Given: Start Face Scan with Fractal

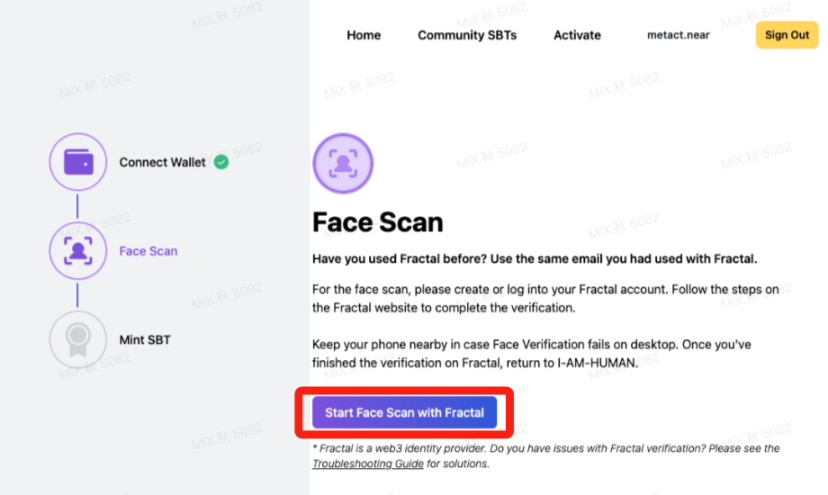Looking at the screenshot, I should (404, 412).
